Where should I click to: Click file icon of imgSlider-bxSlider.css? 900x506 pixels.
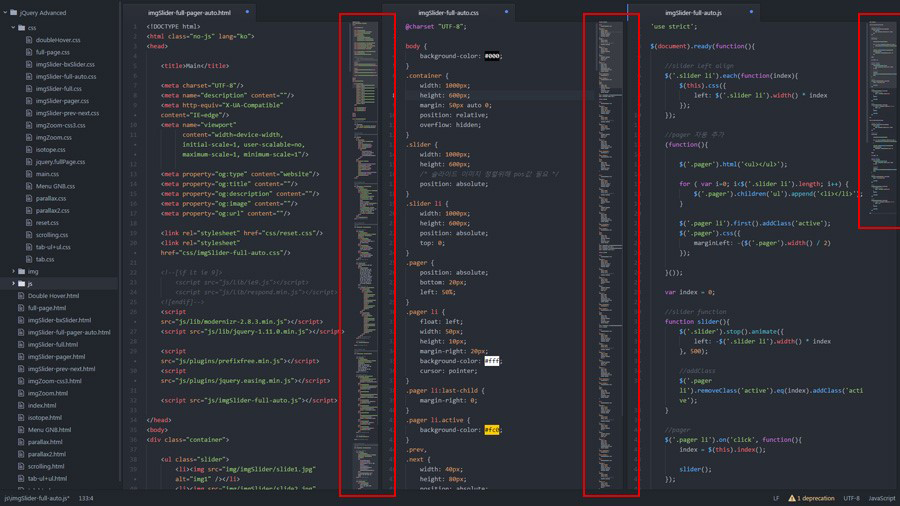(x=29, y=64)
